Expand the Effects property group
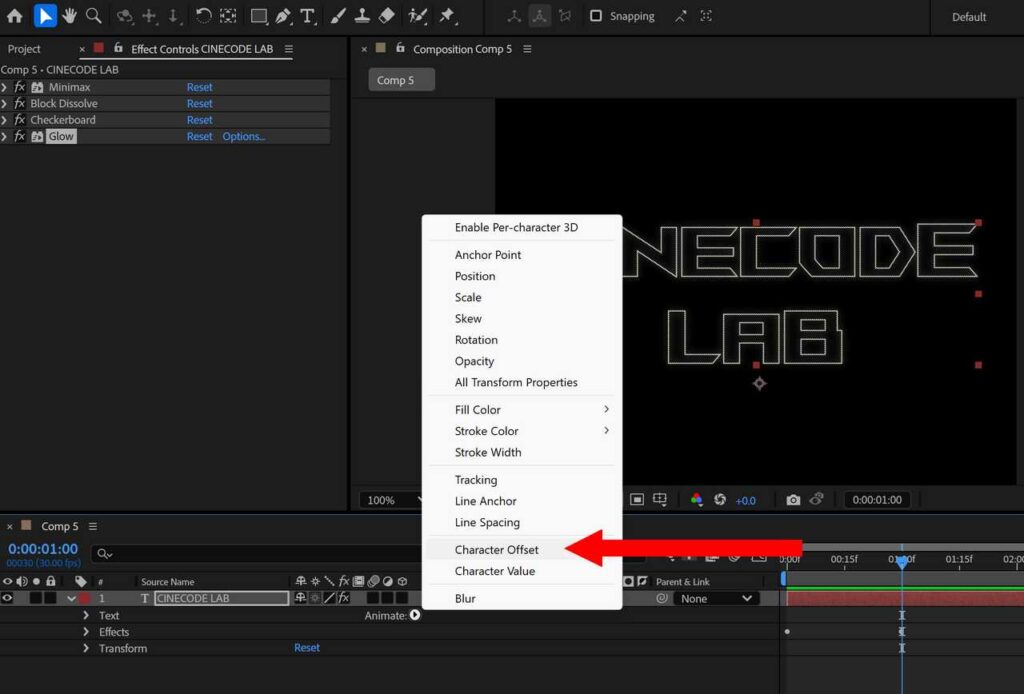Viewport: 1024px width, 694px height. pos(86,631)
